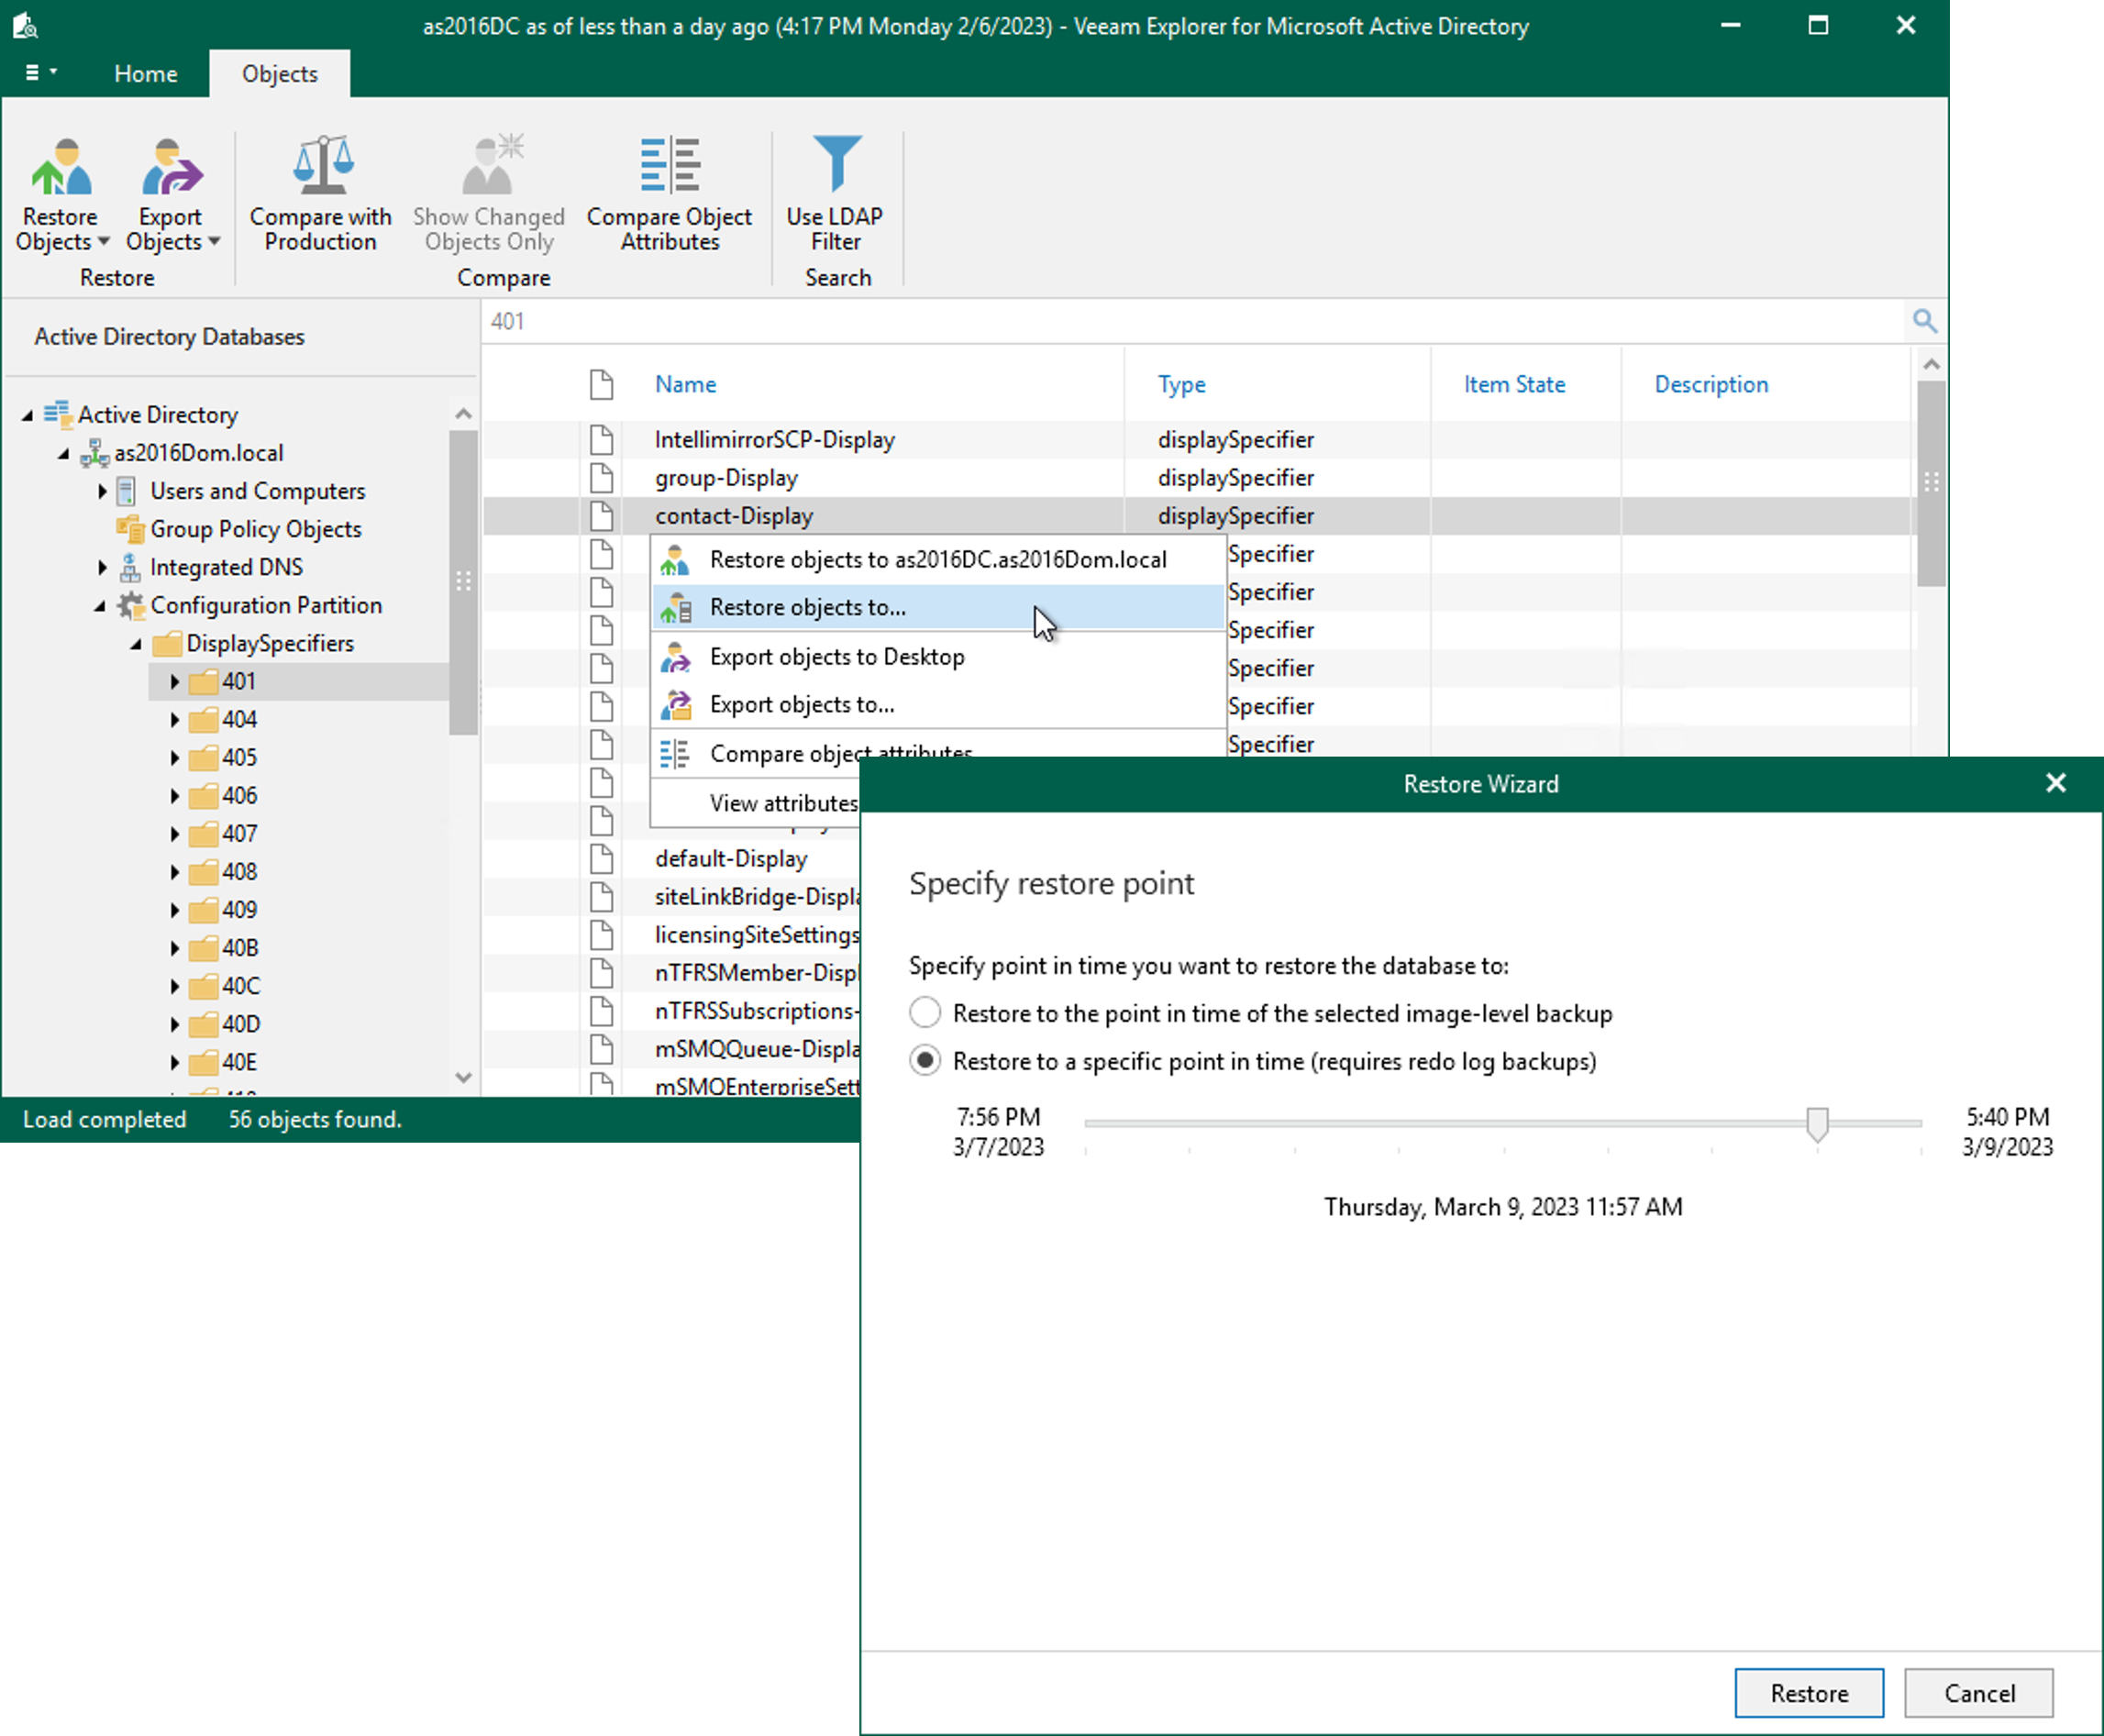Open Compare Object Attributes icon
The image size is (2104, 1736).
(670, 165)
